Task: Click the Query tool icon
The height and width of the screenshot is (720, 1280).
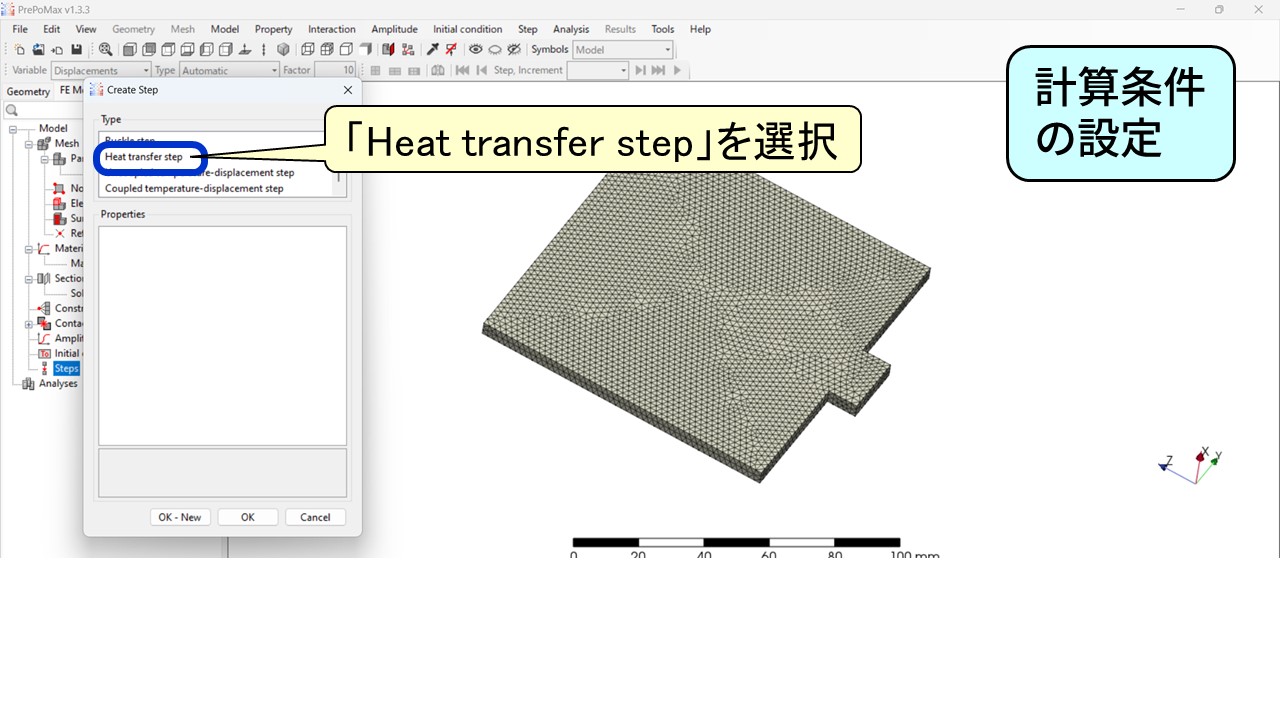Action: pyautogui.click(x=432, y=49)
